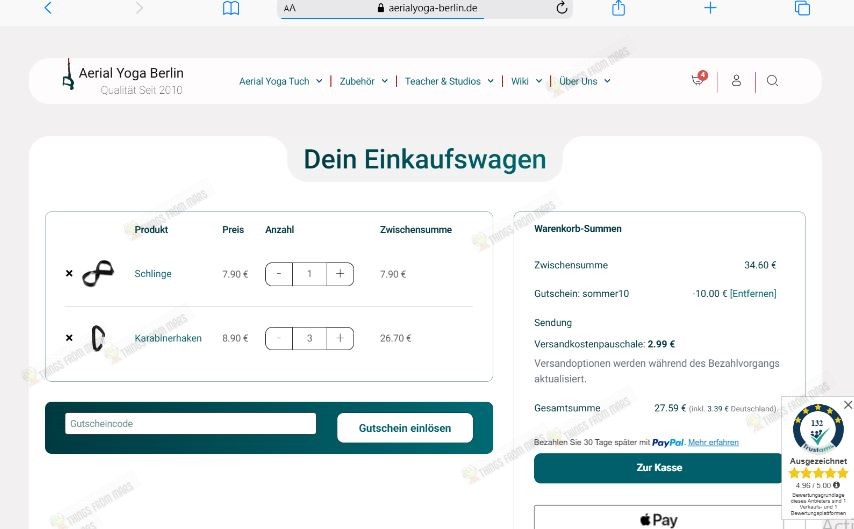
Task: Remove the sommer10 coupon via Entfernen
Action: (753, 294)
